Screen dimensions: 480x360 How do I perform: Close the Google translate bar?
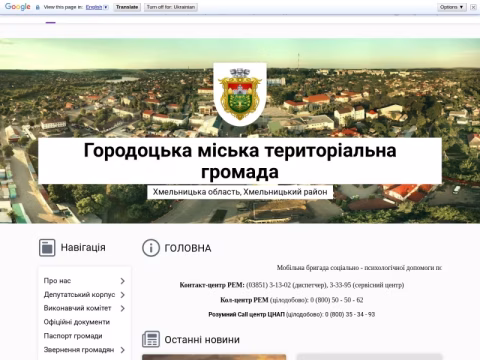tap(473, 7)
